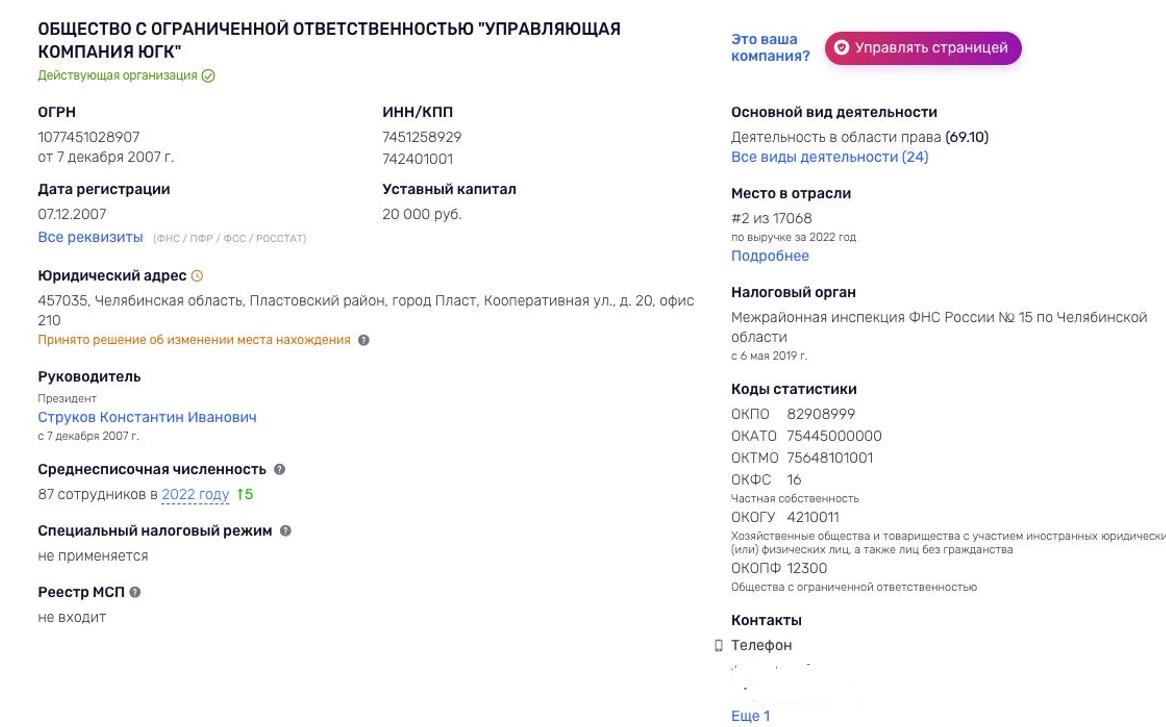Expand Подробнее under Место в отрасли
Screen dimensions: 1166x727
769,256
